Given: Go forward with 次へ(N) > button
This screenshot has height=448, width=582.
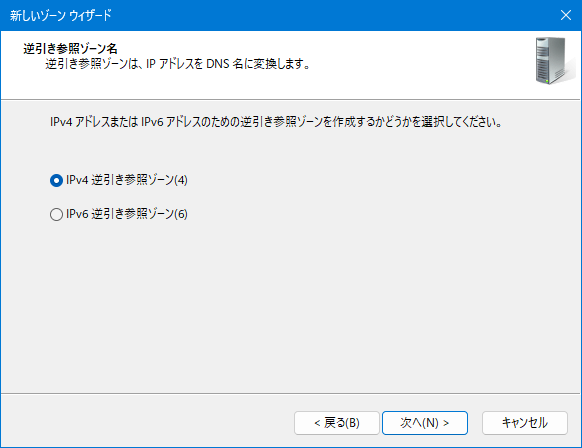Looking at the screenshot, I should (425, 423).
